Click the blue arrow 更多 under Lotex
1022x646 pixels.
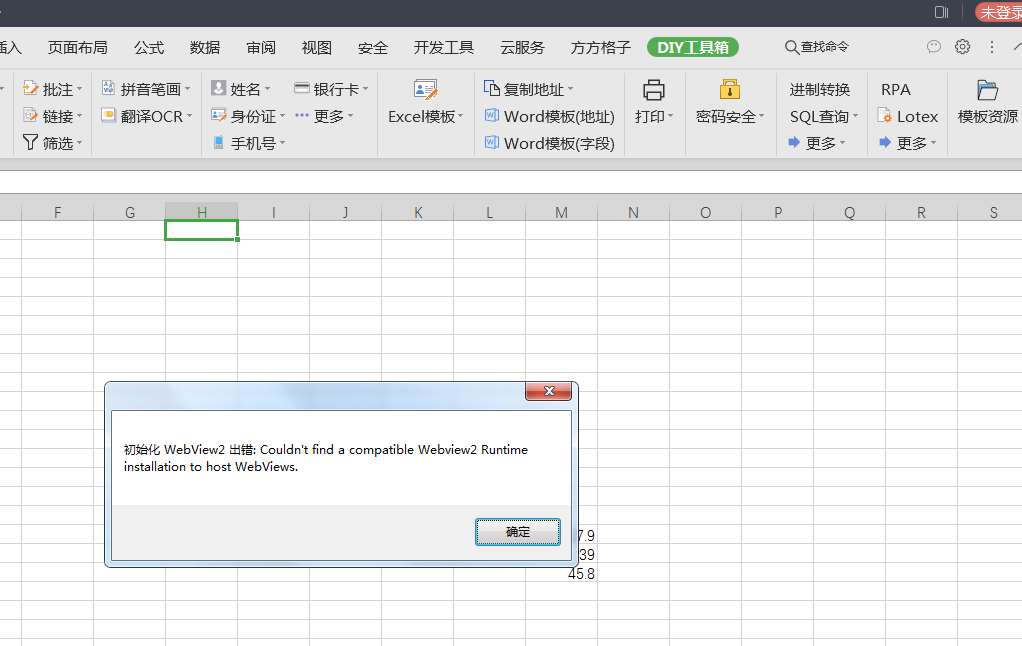(907, 143)
